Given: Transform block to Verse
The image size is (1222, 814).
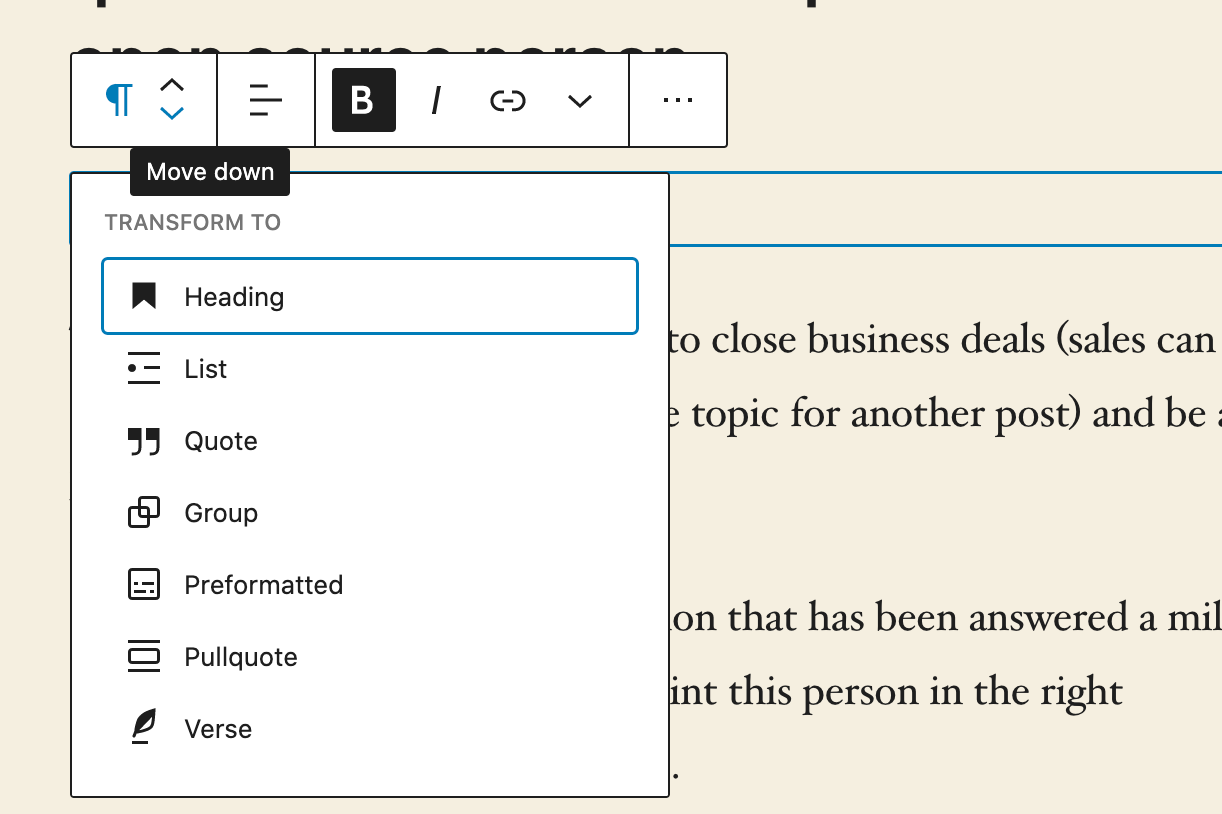Looking at the screenshot, I should coord(370,729).
